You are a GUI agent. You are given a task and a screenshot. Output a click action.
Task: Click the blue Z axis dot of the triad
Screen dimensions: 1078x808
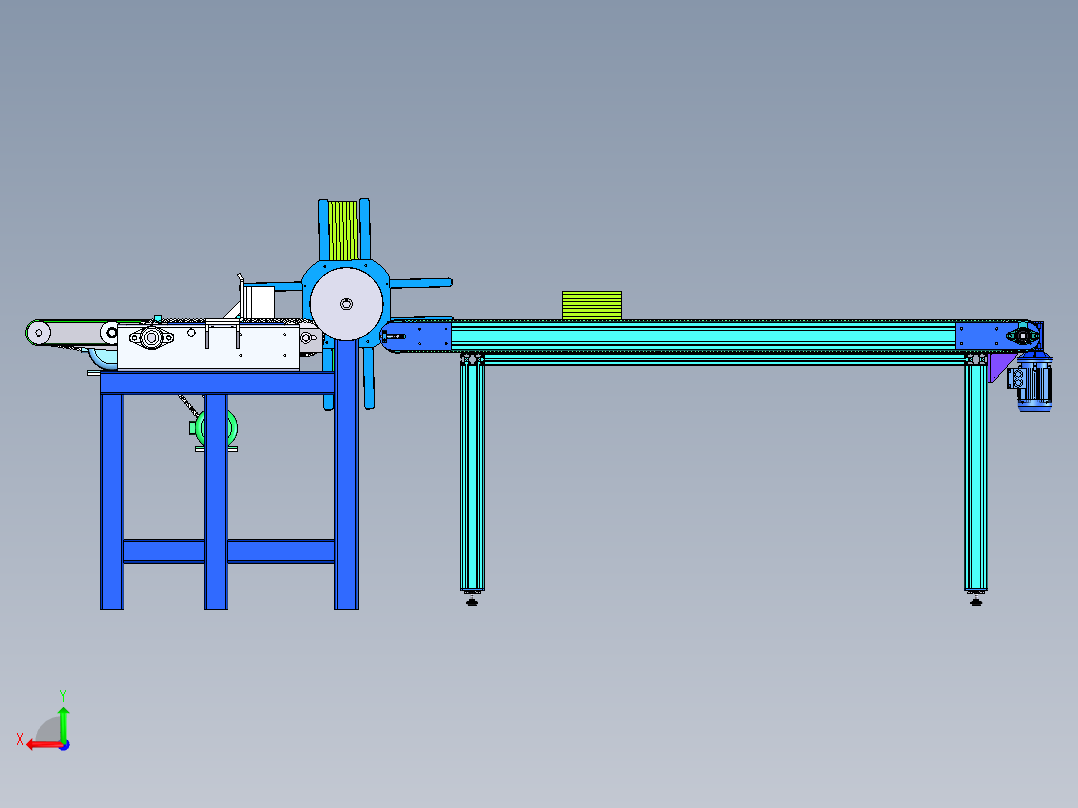pos(64,745)
